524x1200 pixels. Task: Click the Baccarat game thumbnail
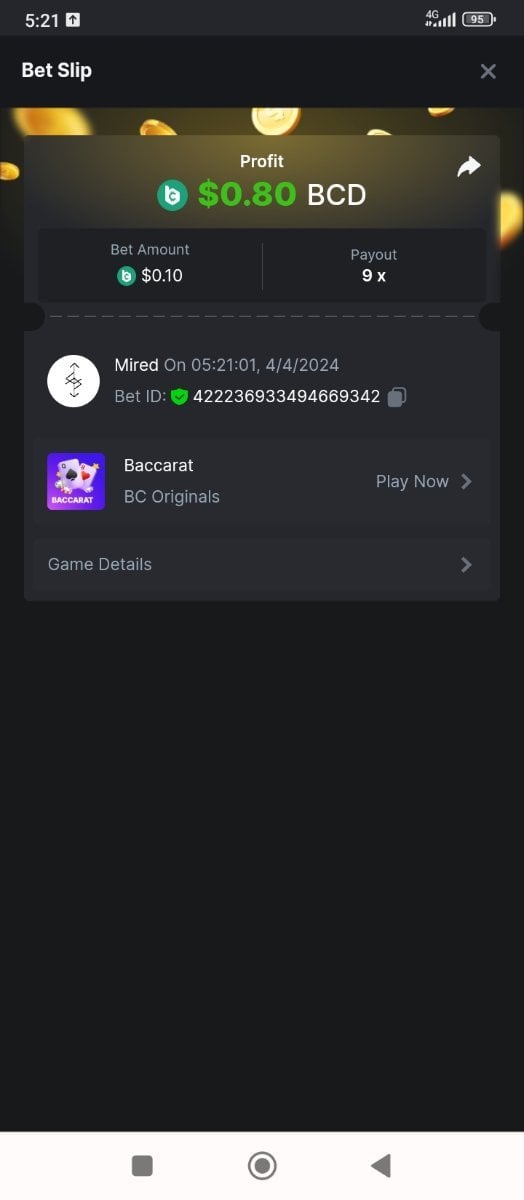tap(76, 482)
